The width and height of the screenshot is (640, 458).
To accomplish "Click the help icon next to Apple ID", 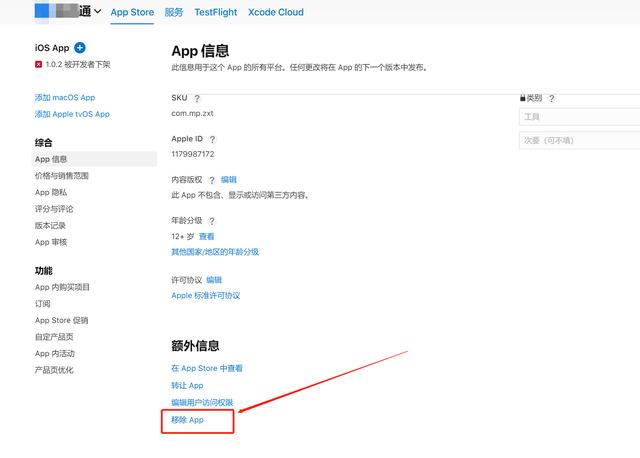I will [212, 139].
